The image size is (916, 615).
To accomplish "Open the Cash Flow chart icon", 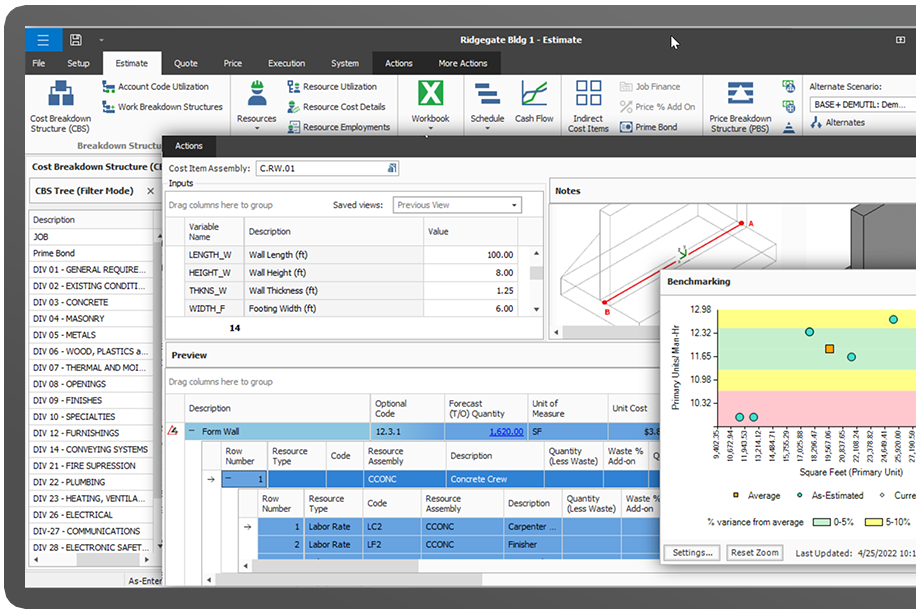I will 534,95.
